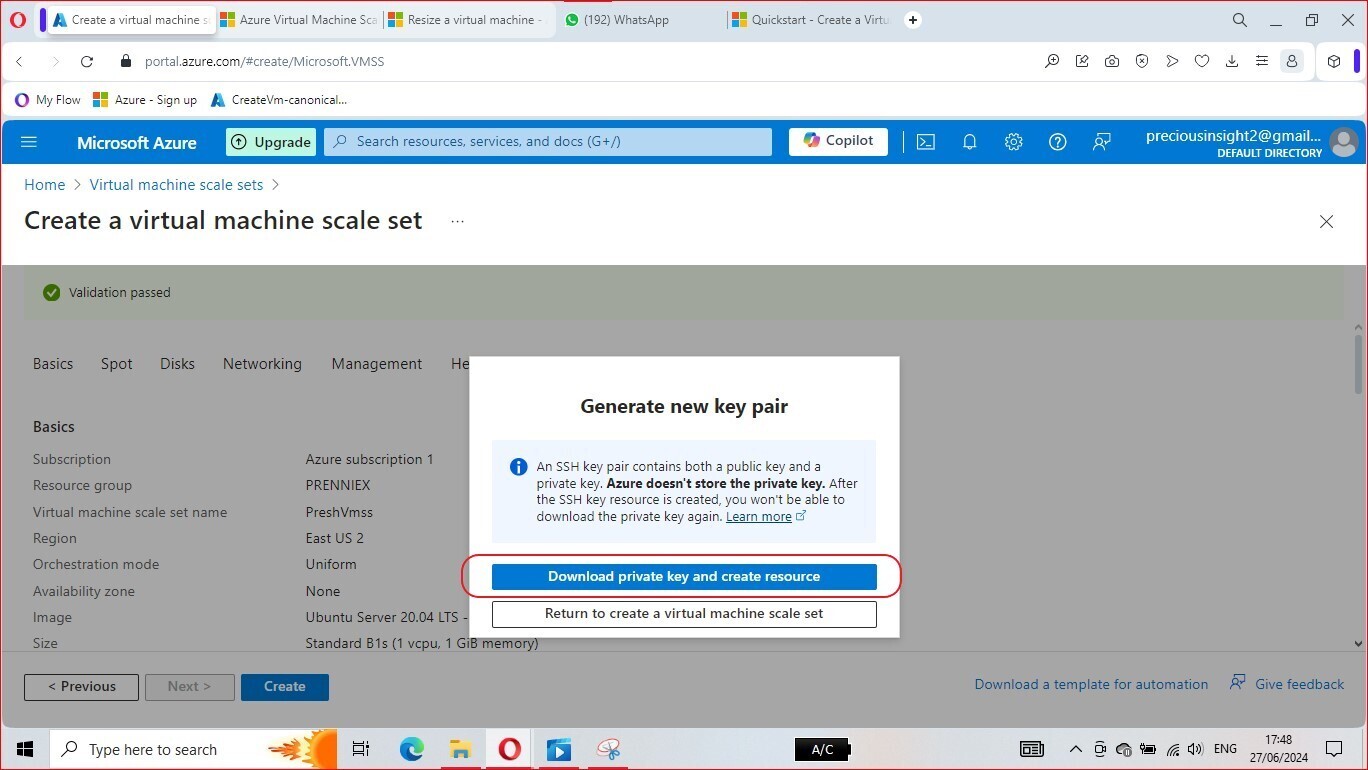The width and height of the screenshot is (1368, 770).
Task: Click the Opera icon on the taskbar
Action: click(x=509, y=749)
